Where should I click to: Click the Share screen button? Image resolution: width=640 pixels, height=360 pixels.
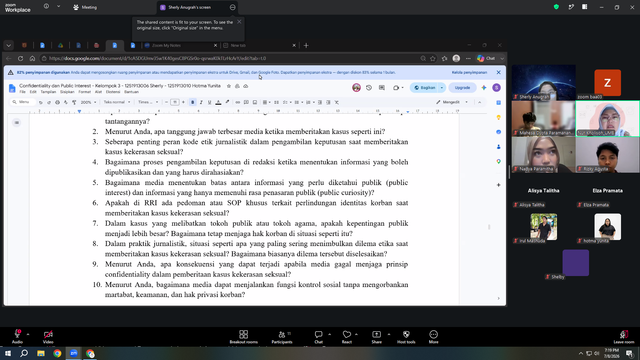376,337
